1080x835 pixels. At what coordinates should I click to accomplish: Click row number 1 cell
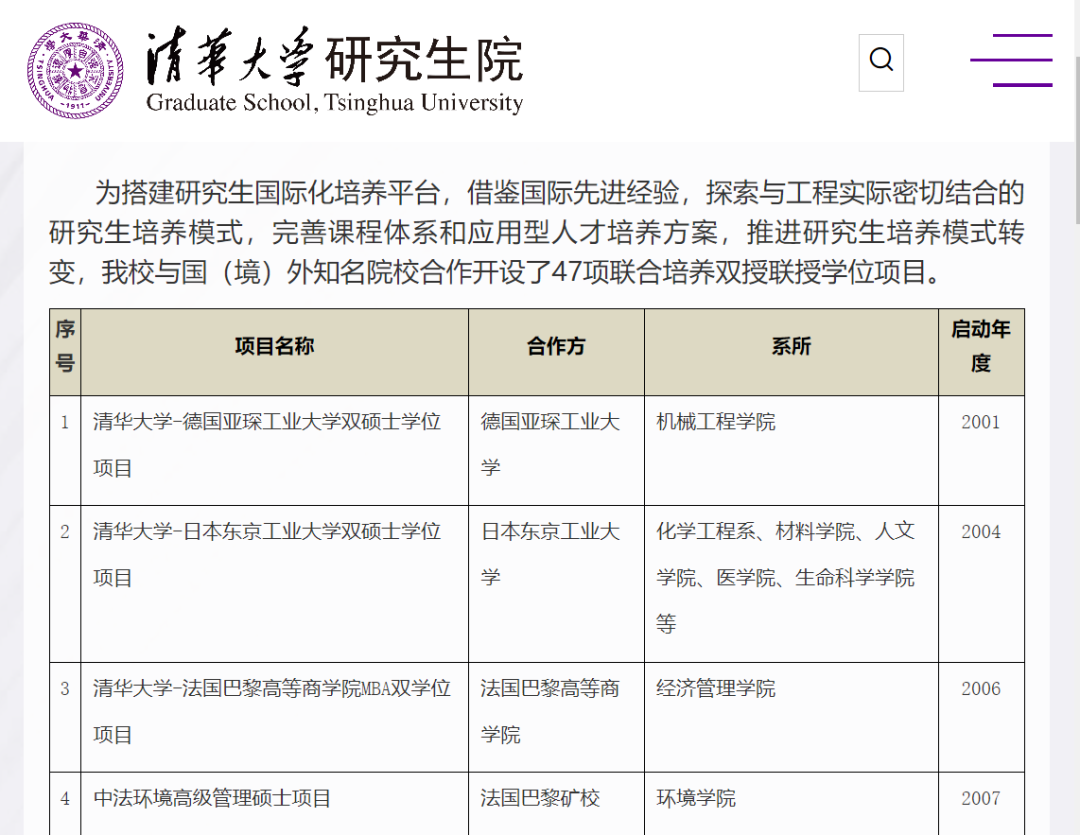[x=65, y=451]
